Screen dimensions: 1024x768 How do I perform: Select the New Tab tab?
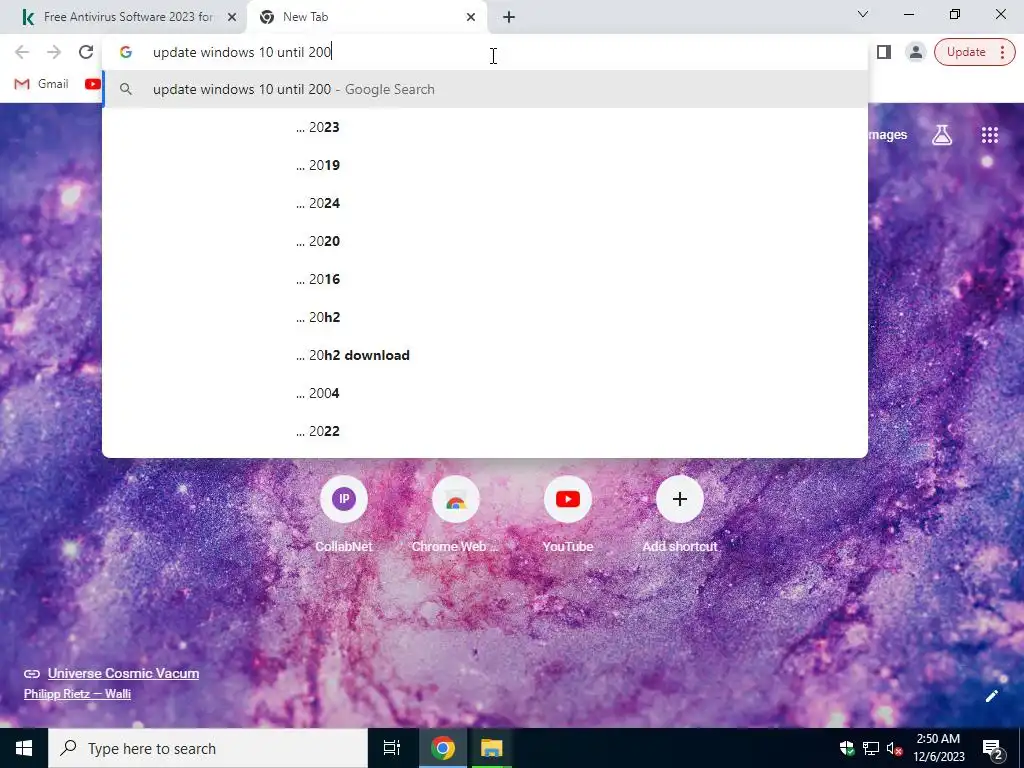[367, 18]
